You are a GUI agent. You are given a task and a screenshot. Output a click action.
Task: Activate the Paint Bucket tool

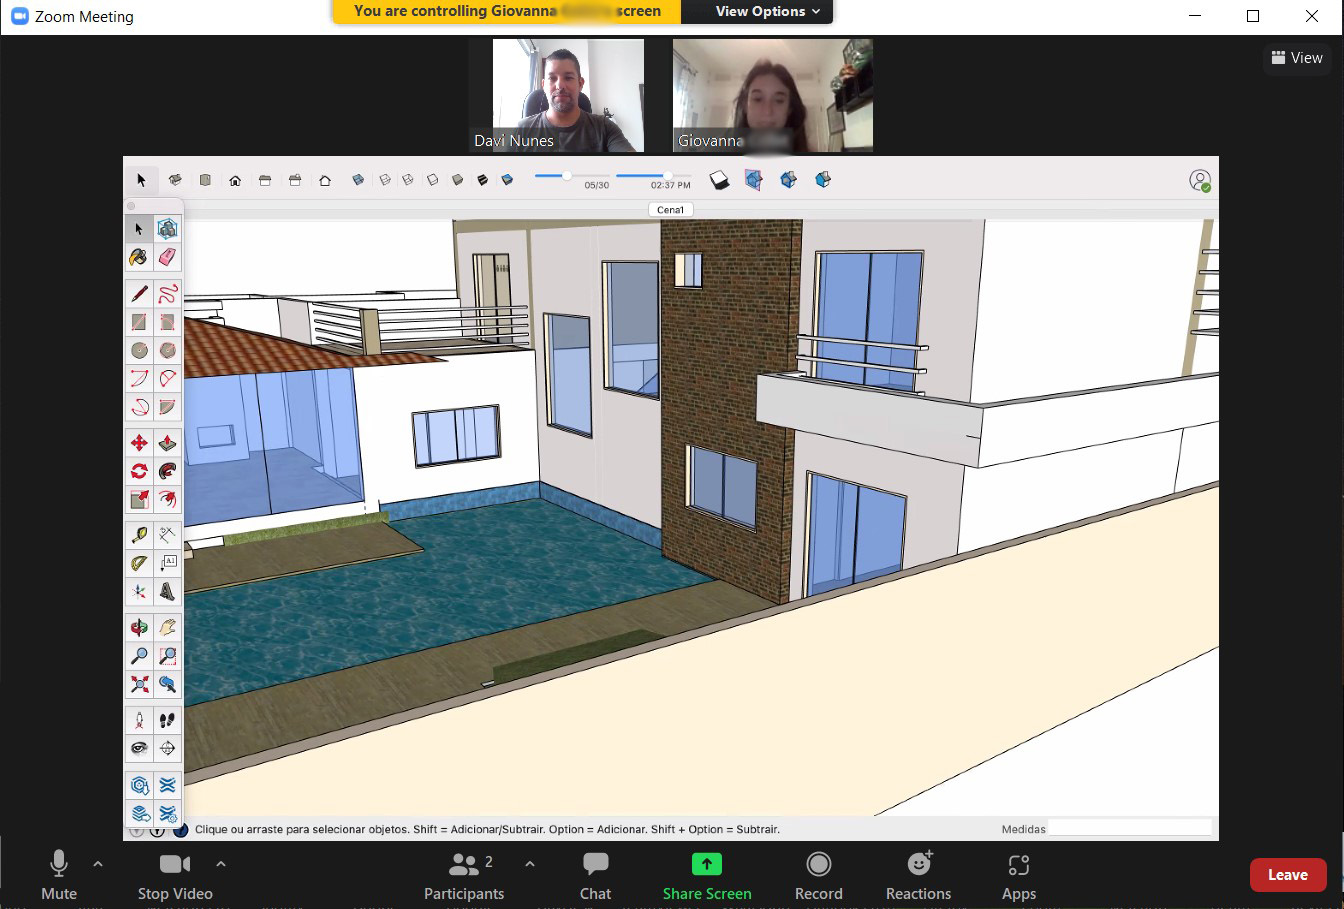click(x=139, y=257)
